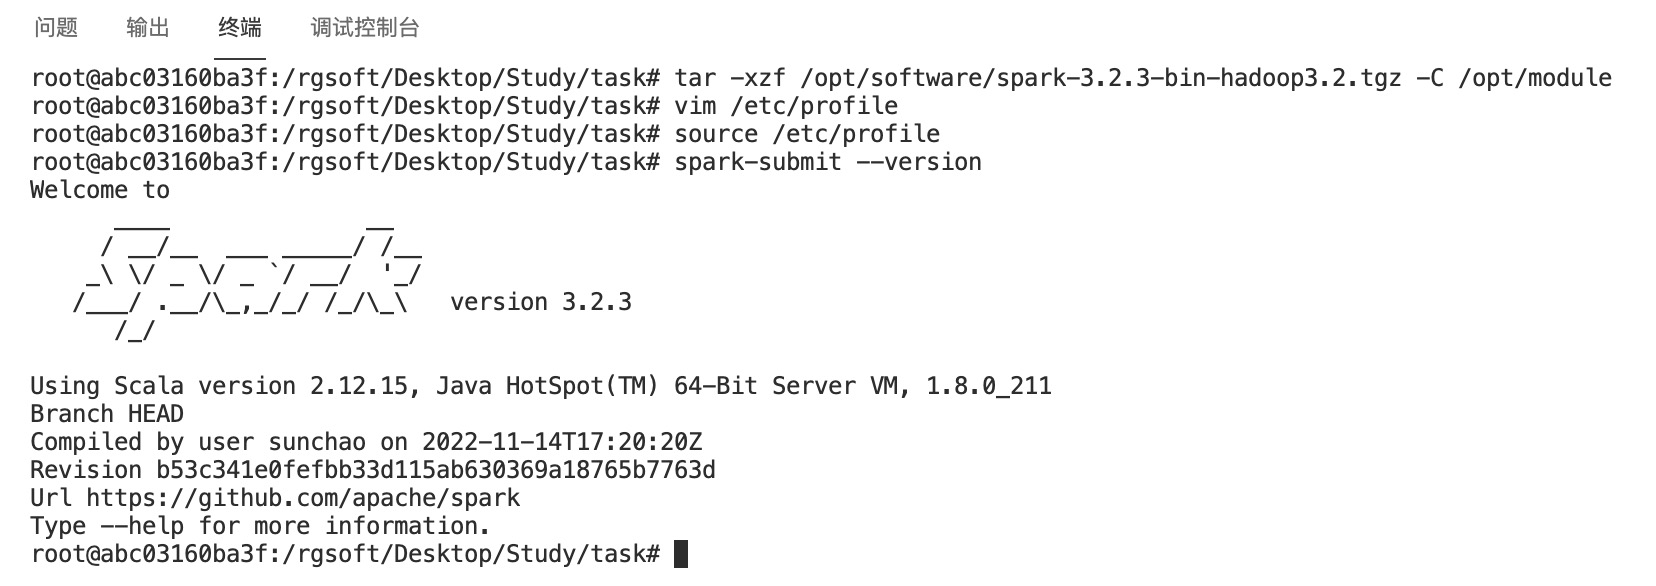The height and width of the screenshot is (586, 1656).
Task: Click /etc/profile in the vim command
Action: [x=814, y=106]
